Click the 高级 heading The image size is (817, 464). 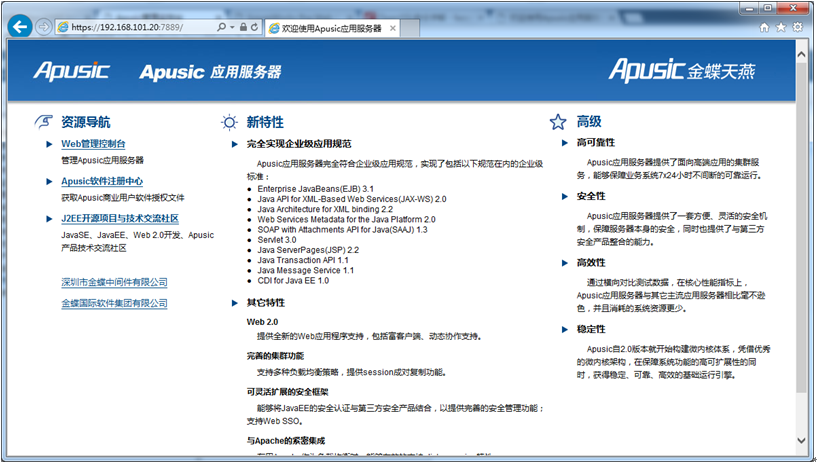589,122
